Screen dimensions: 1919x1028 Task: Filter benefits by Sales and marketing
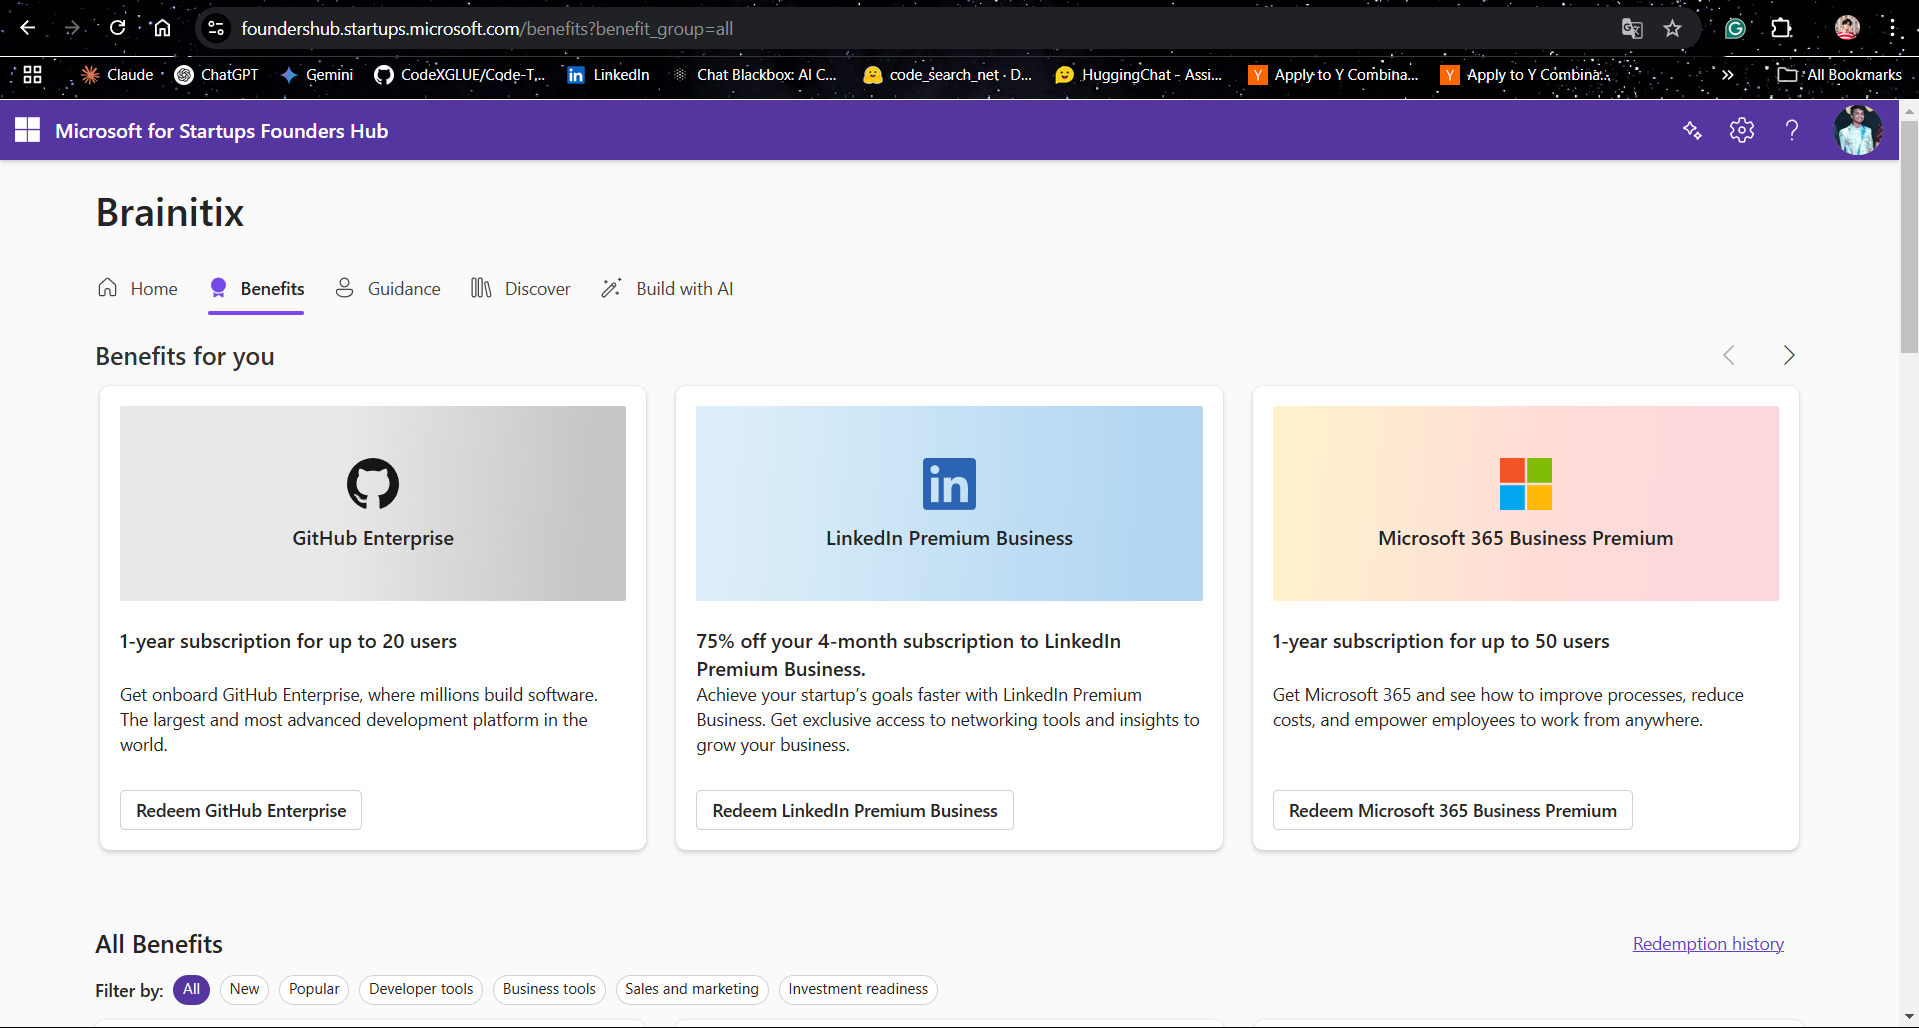[692, 989]
